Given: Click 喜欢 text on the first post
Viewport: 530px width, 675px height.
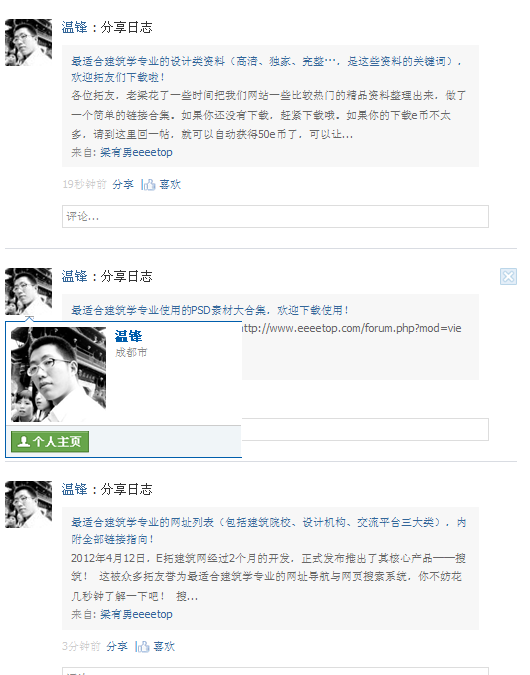Looking at the screenshot, I should tap(170, 185).
